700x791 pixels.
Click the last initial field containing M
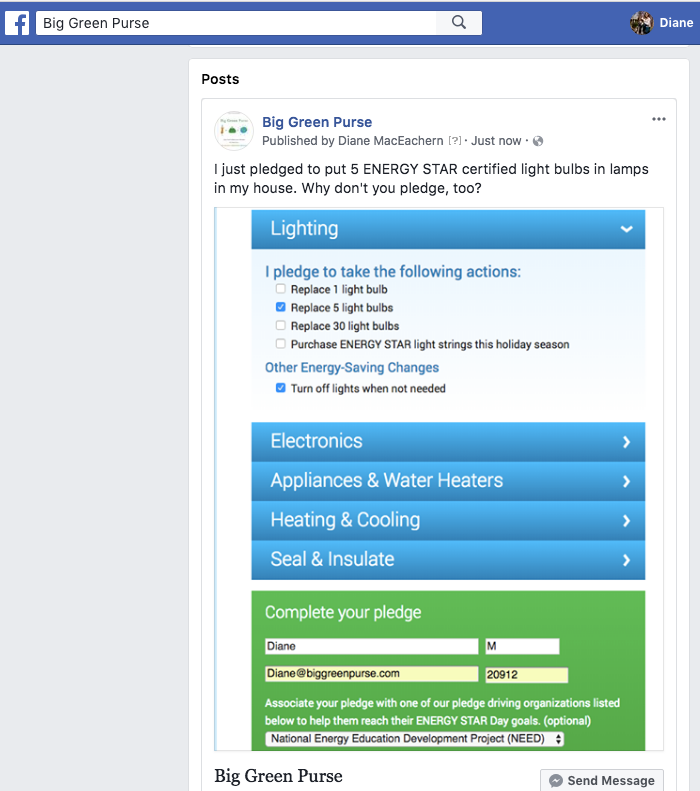pyautogui.click(x=522, y=646)
